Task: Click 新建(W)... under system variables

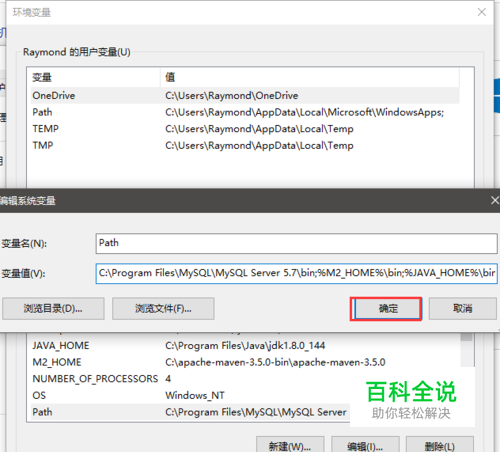Action: (x=290, y=445)
